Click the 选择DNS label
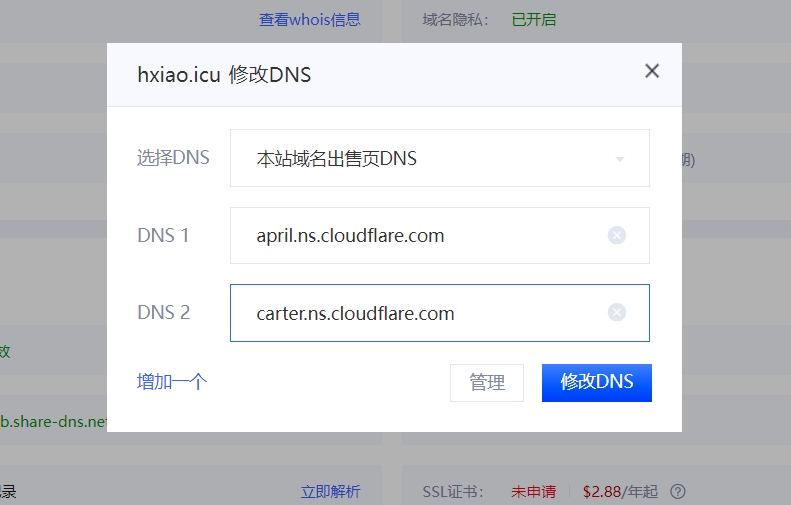Image resolution: width=791 pixels, height=505 pixels. click(173, 158)
